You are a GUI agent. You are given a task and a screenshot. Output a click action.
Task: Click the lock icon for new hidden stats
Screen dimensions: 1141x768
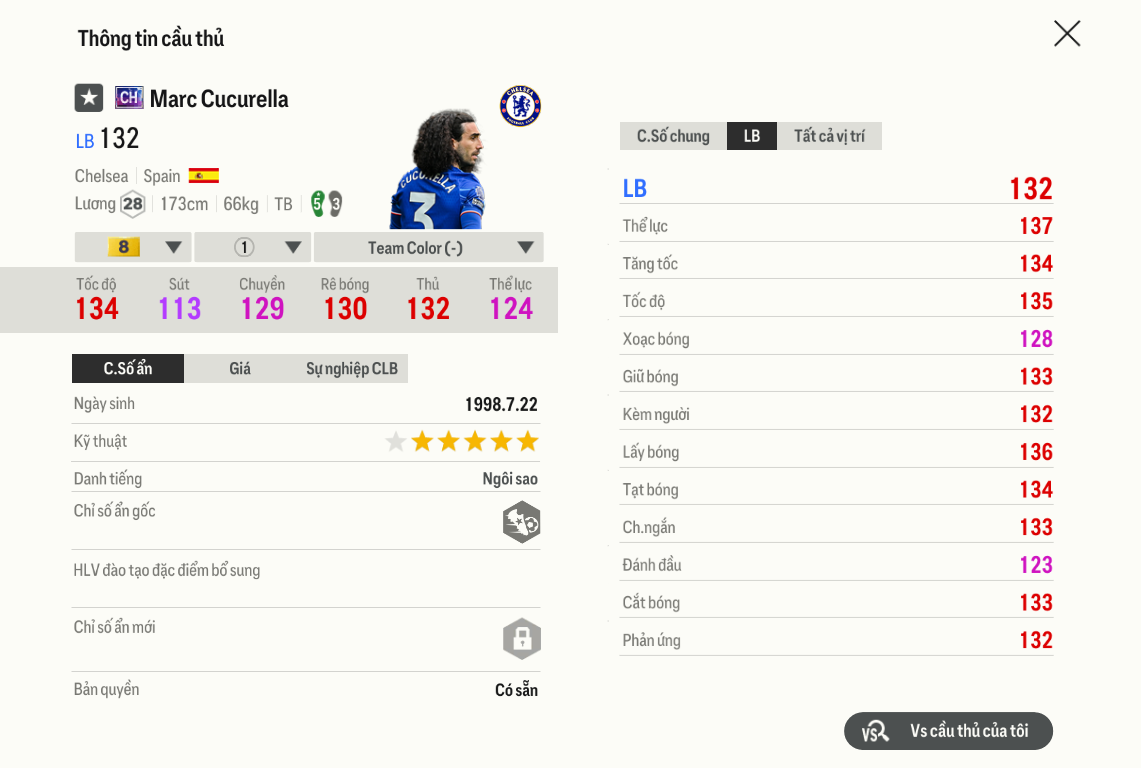[522, 638]
